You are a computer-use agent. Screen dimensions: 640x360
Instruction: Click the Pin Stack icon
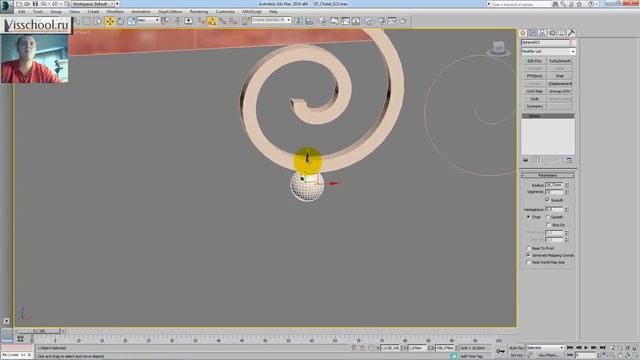(526, 160)
